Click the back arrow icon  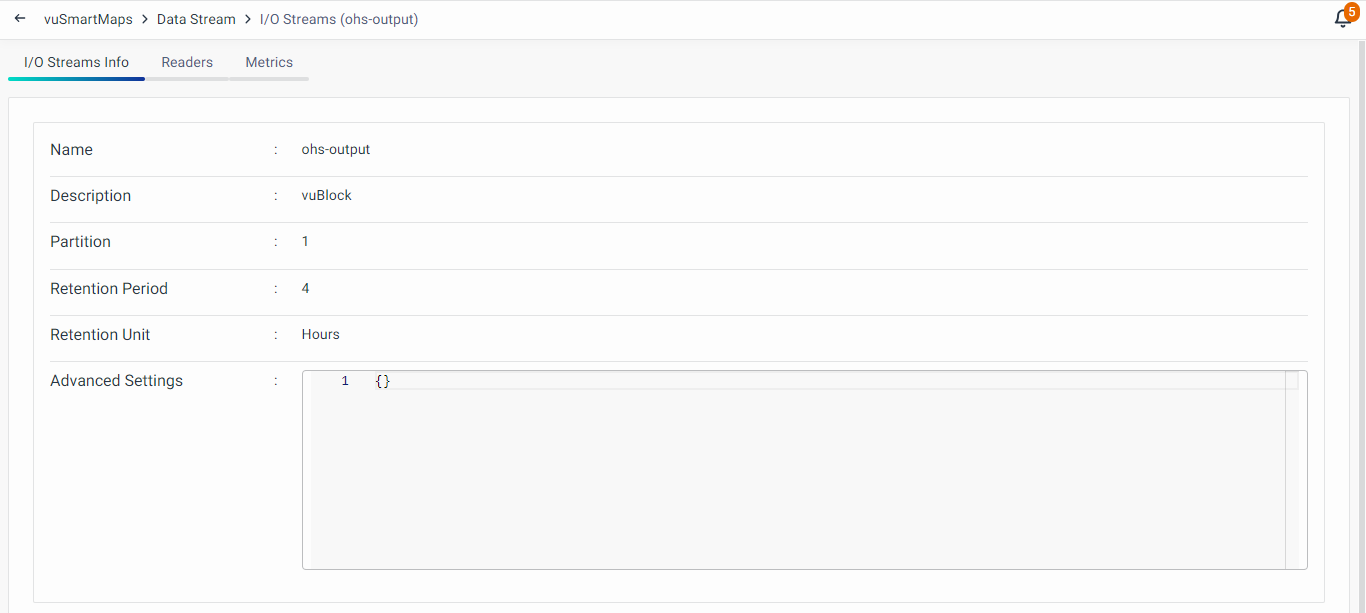click(x=20, y=19)
